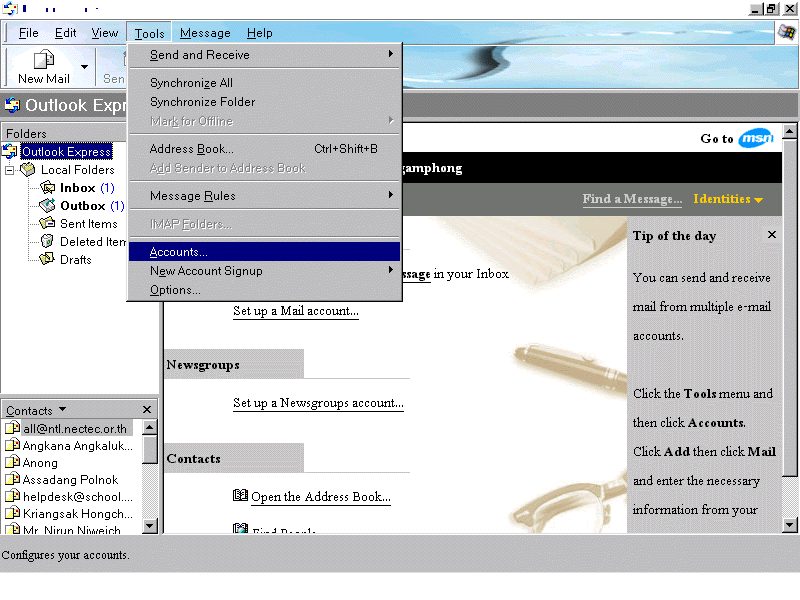Click the Local Folders icon

pyautogui.click(x=28, y=169)
